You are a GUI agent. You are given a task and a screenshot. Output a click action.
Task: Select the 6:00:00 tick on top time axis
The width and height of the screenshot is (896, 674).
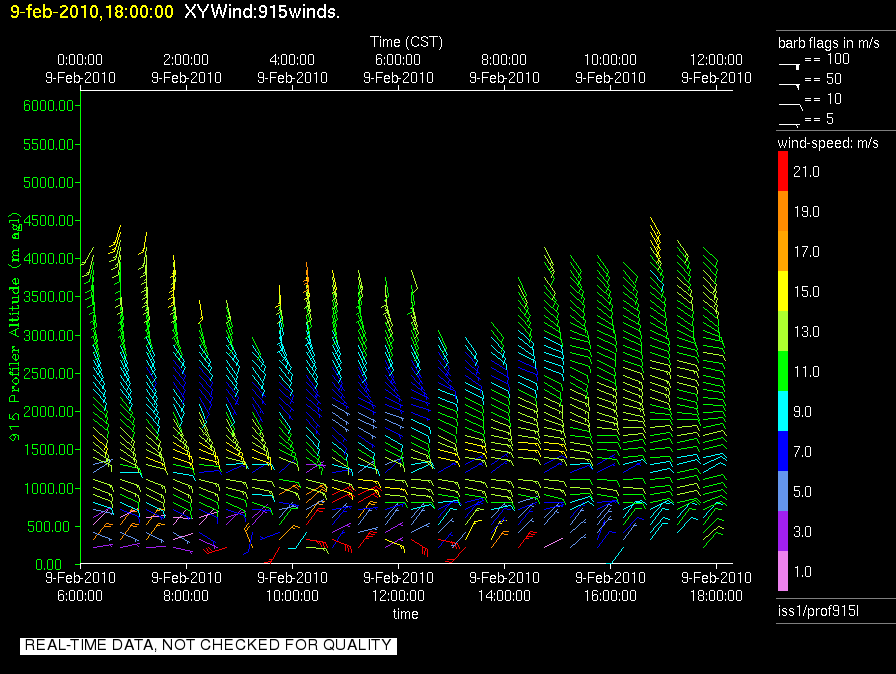(398, 60)
